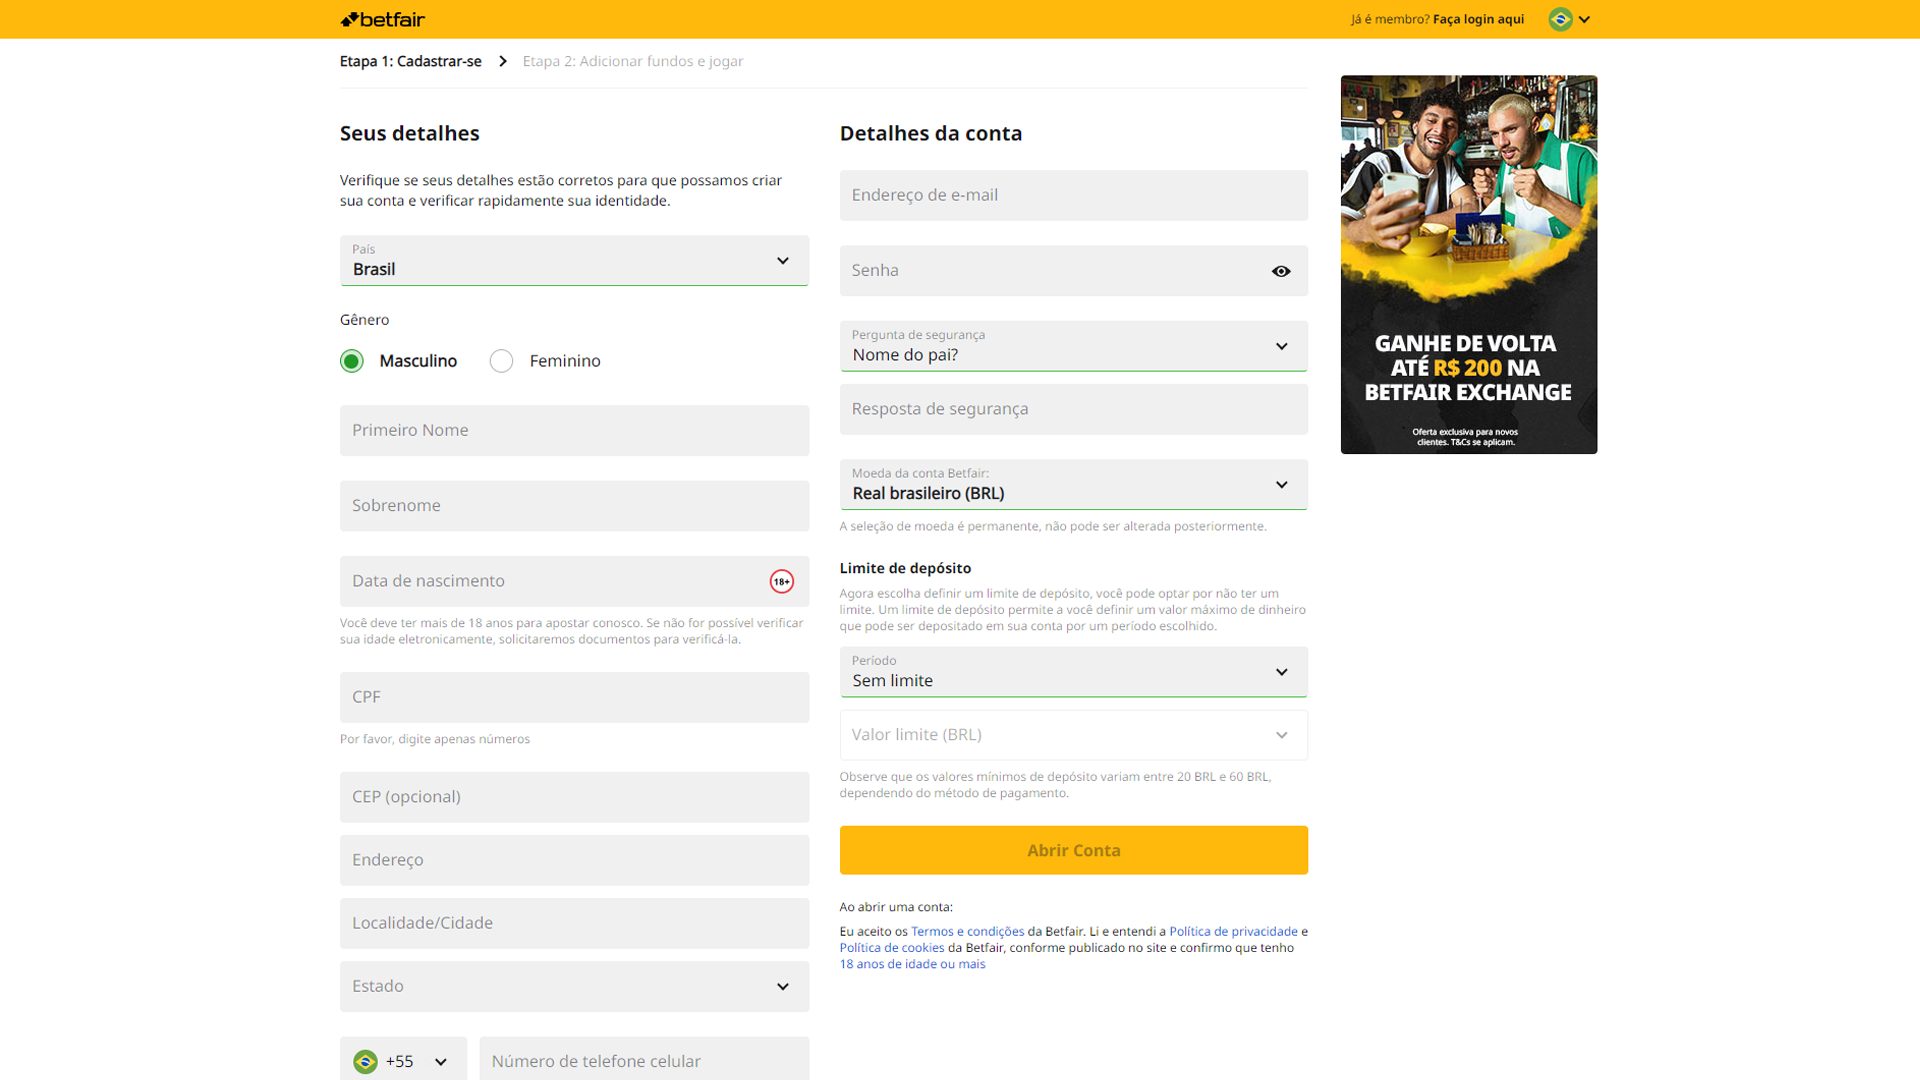Click the Brazil flag language icon in header
1920x1080 pixels.
pyautogui.click(x=1560, y=19)
